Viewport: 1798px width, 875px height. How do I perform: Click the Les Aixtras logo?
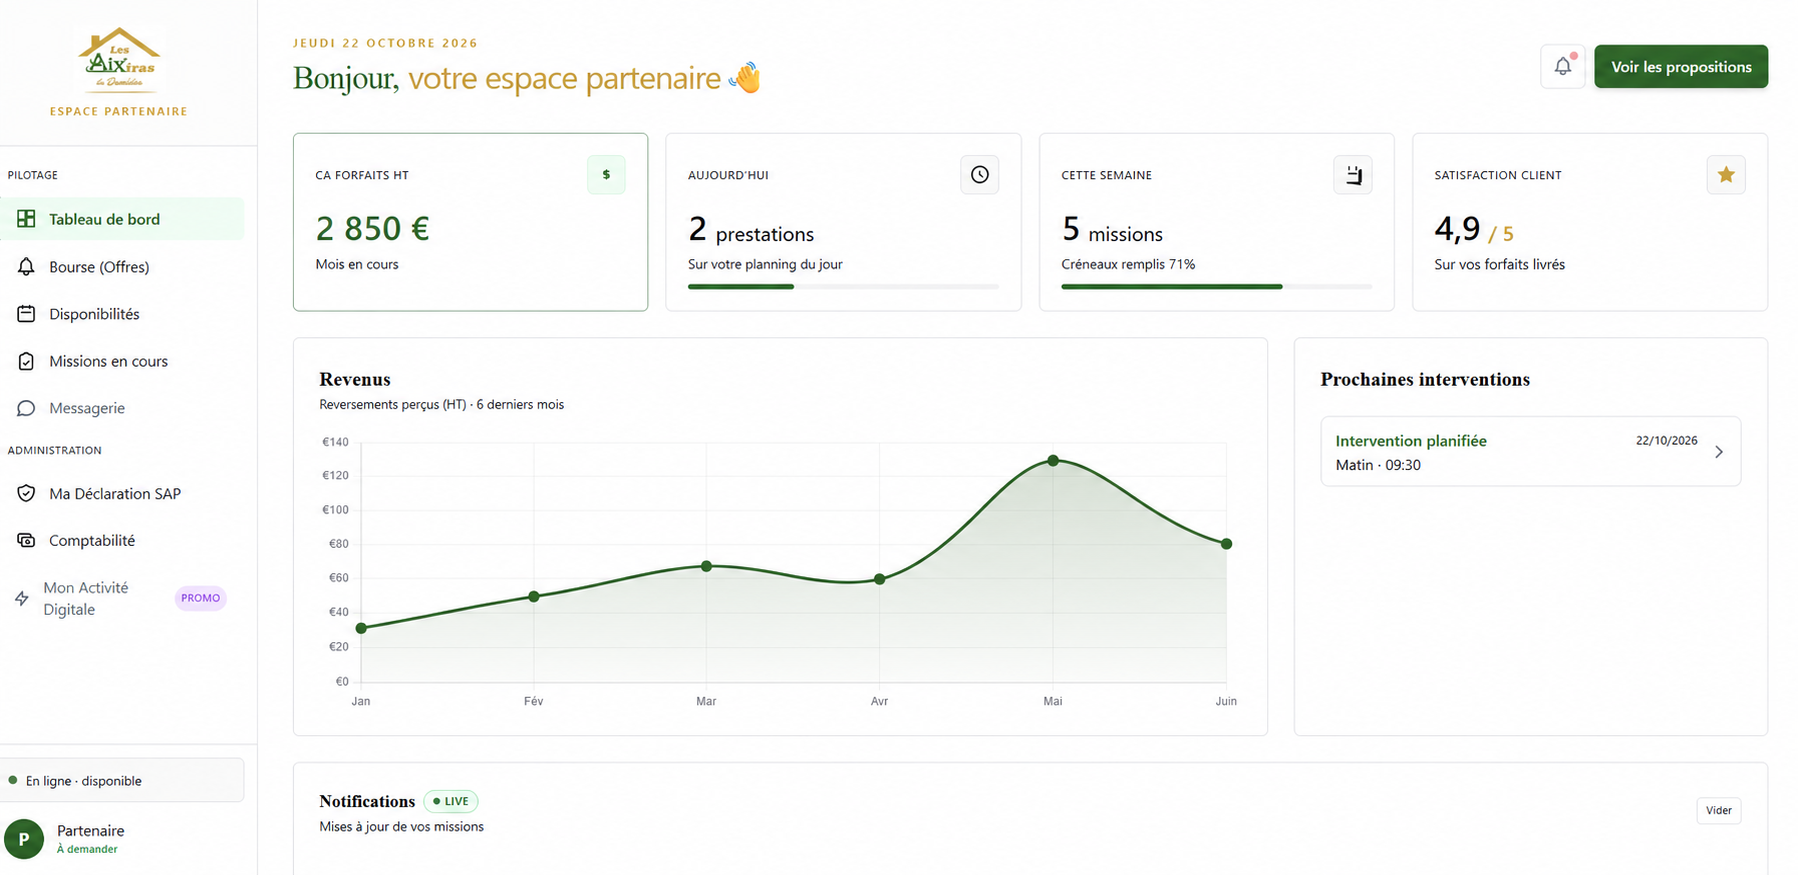point(119,59)
